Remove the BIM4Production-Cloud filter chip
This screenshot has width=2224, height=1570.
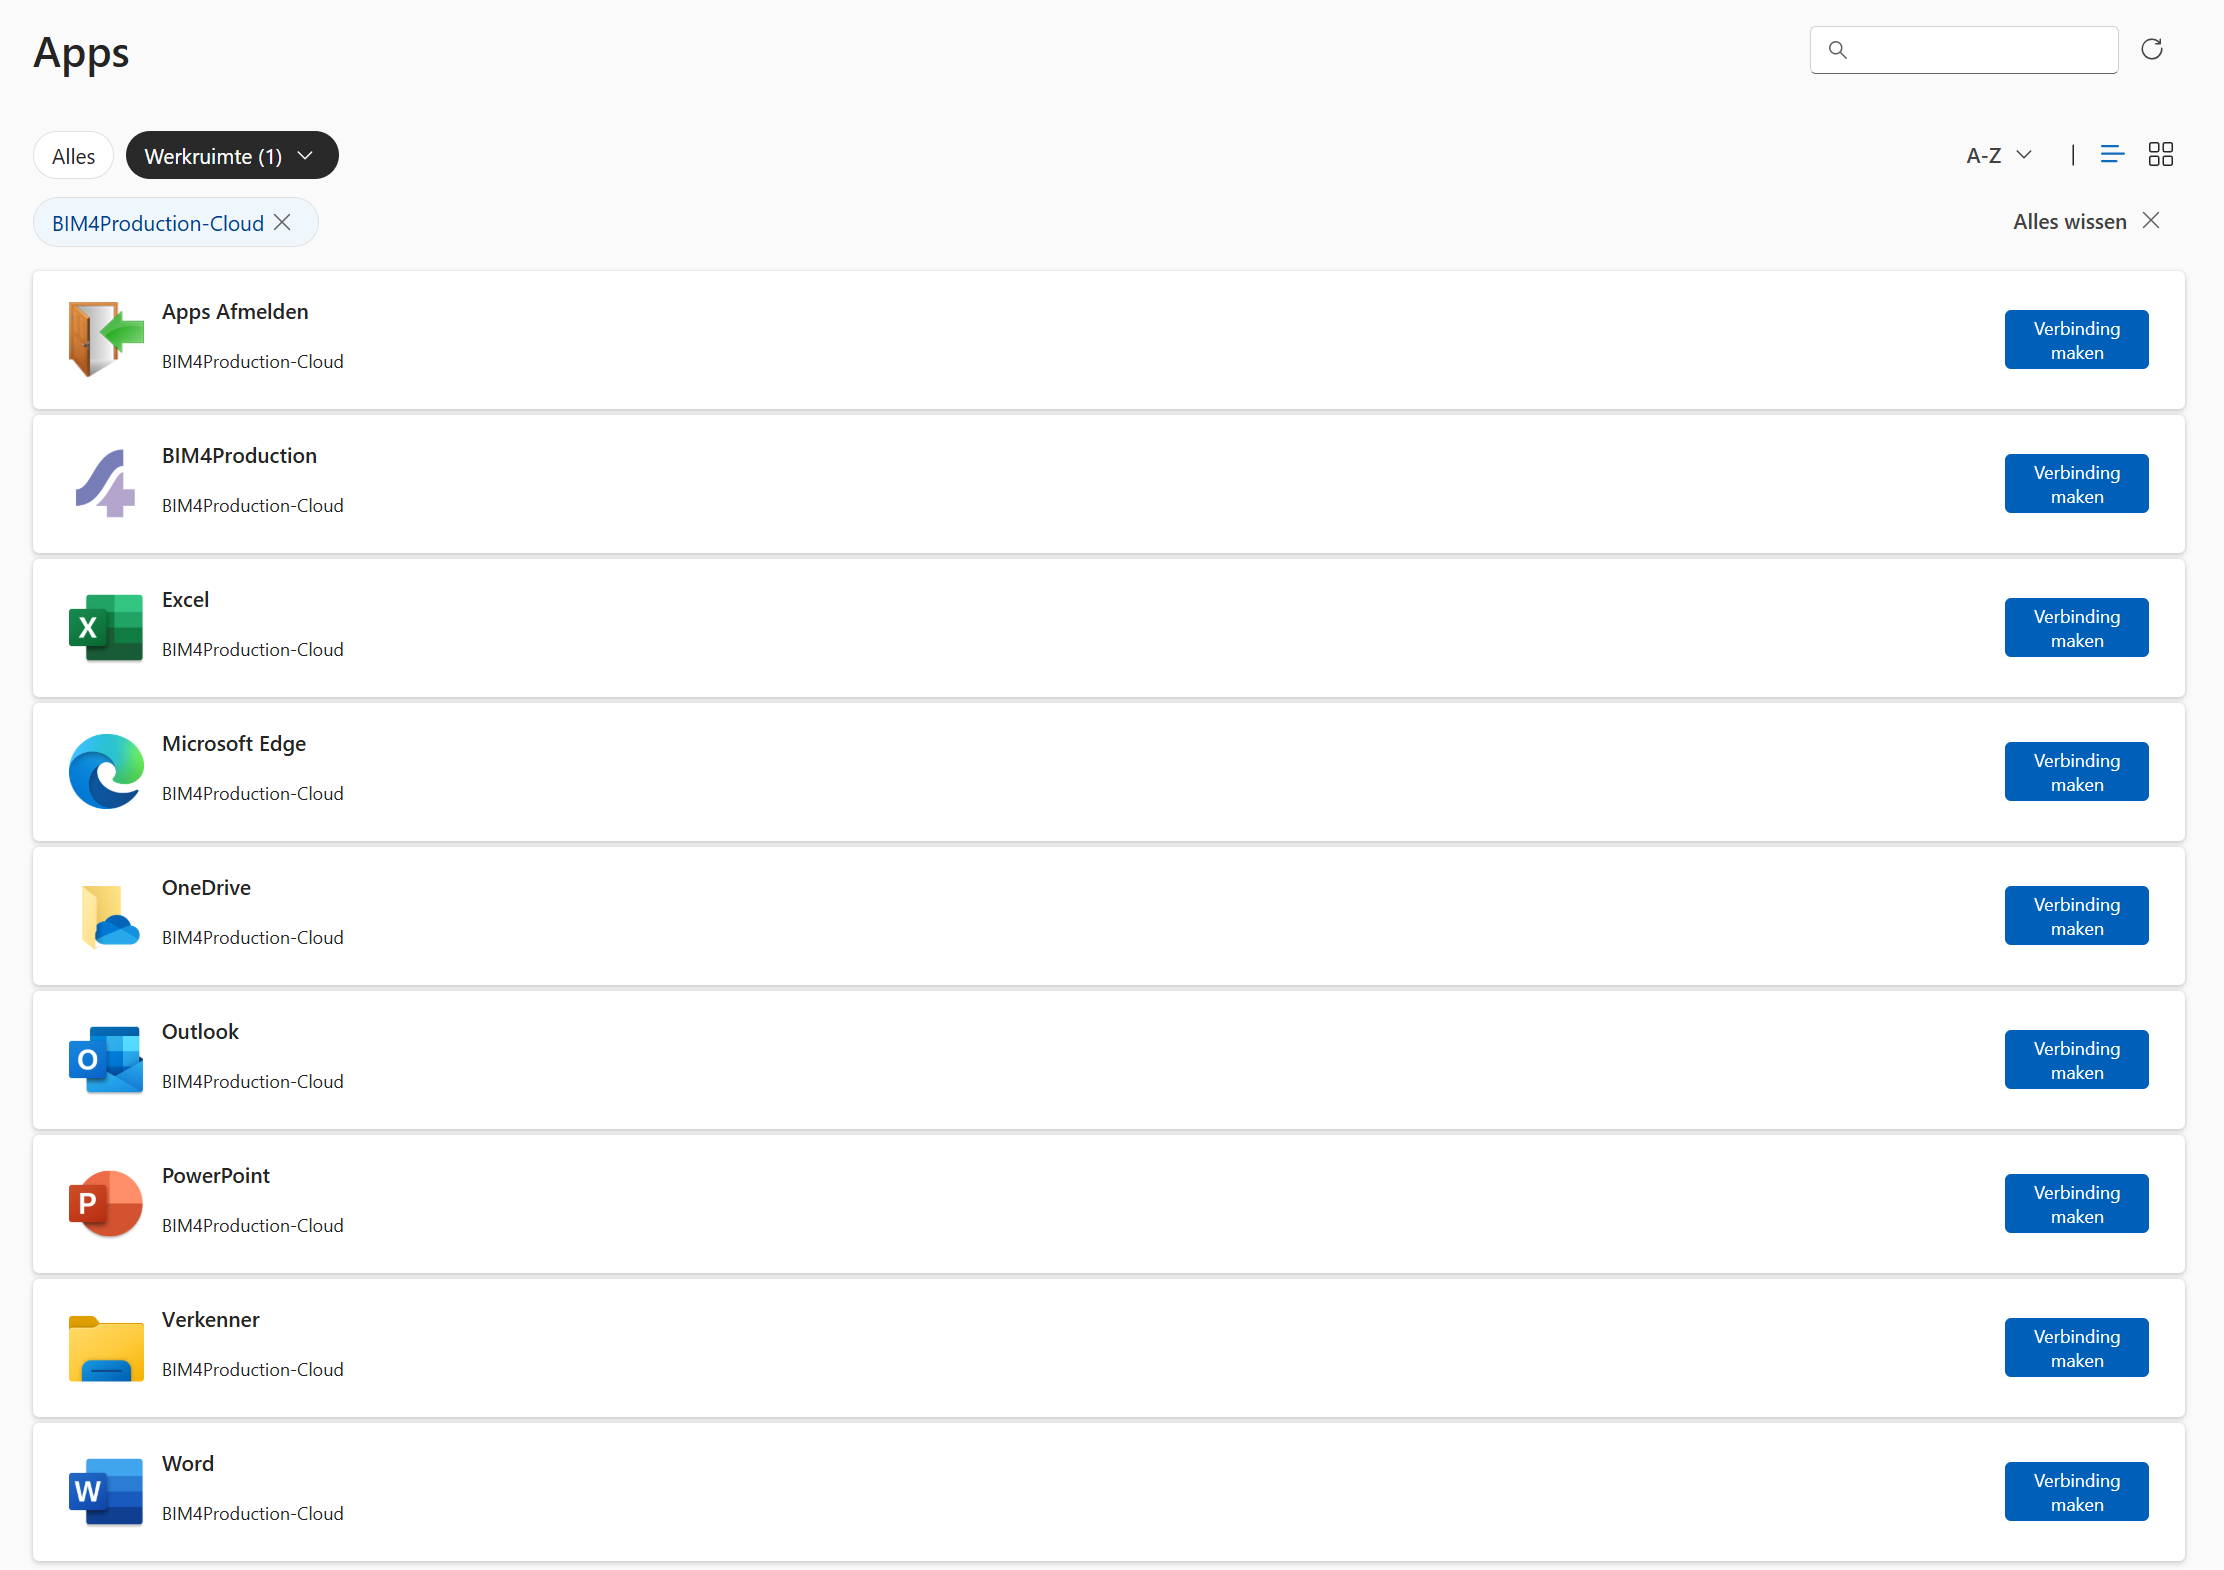[283, 222]
